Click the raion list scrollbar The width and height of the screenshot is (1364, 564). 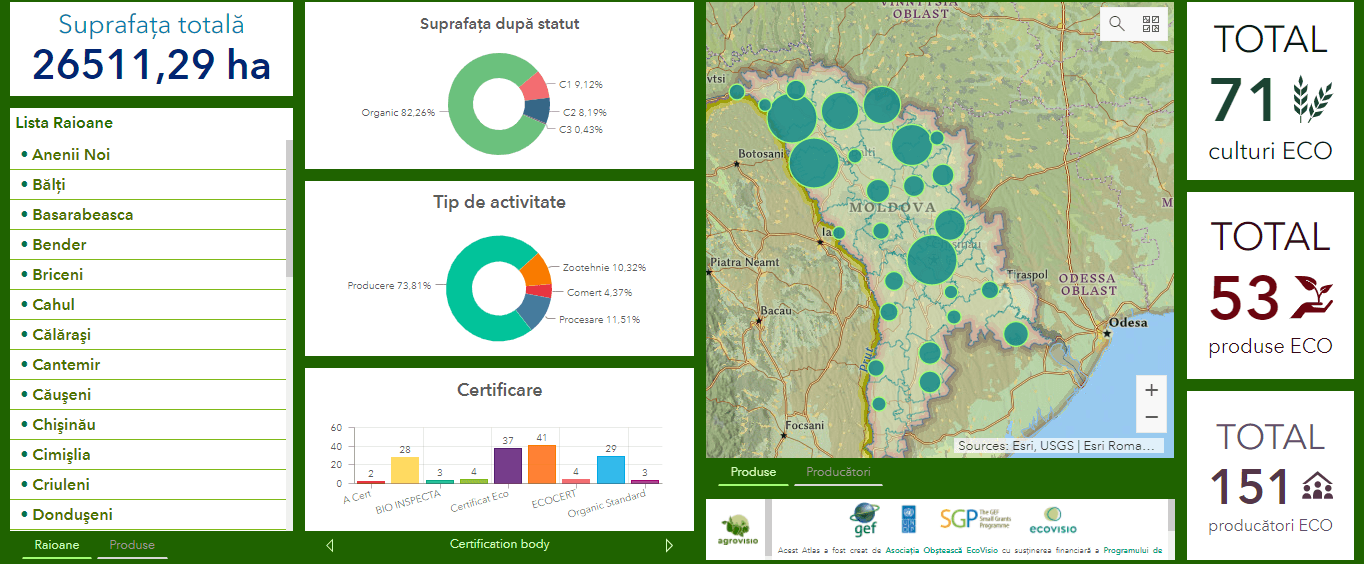pyautogui.click(x=290, y=208)
